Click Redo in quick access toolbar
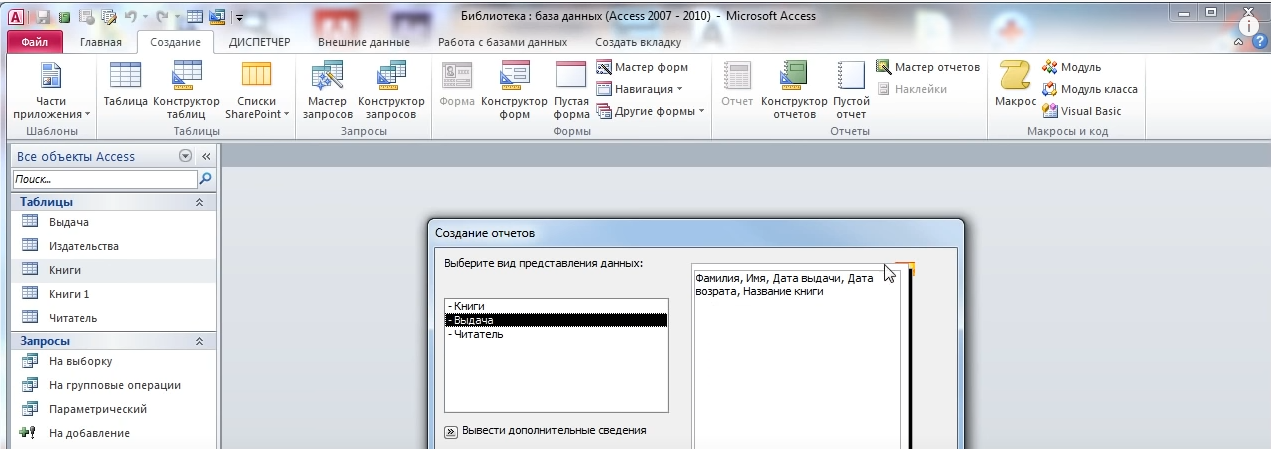 [x=163, y=16]
